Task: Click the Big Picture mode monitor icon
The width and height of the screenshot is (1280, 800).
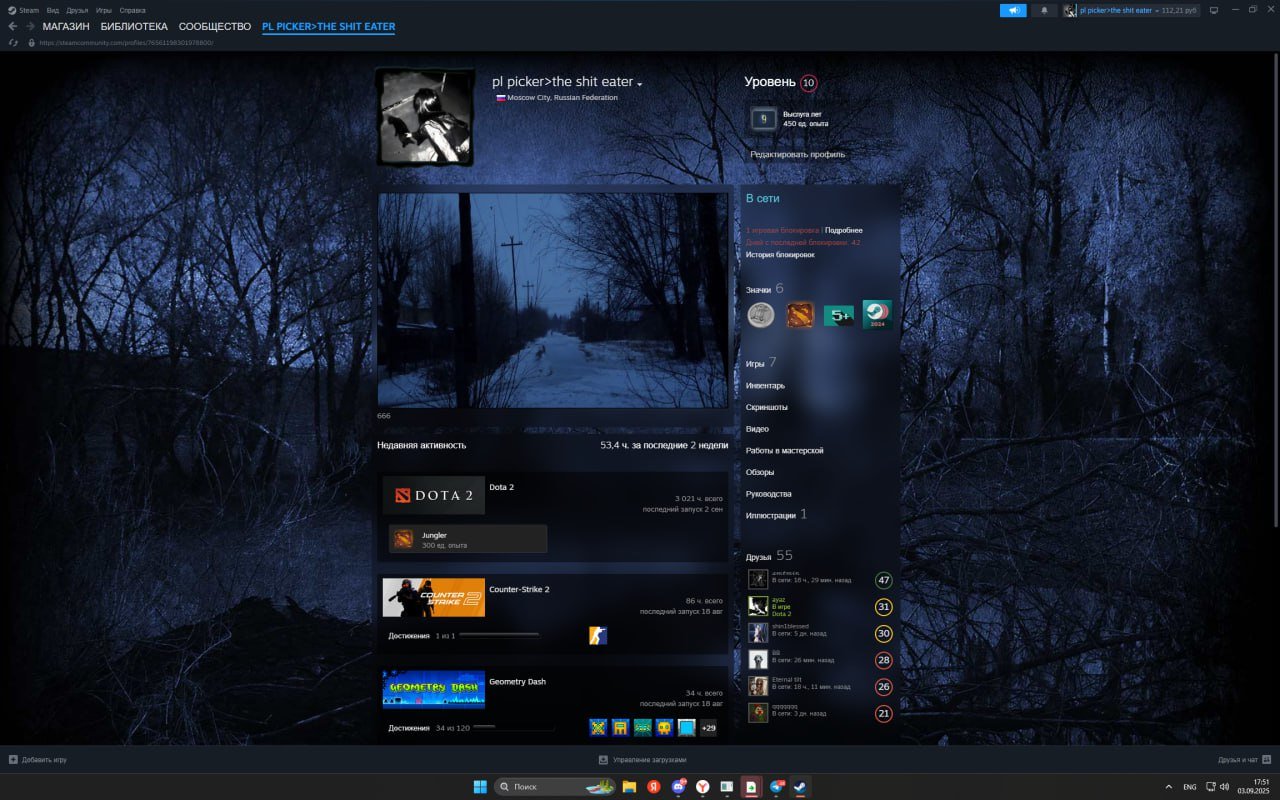Action: 1214,10
